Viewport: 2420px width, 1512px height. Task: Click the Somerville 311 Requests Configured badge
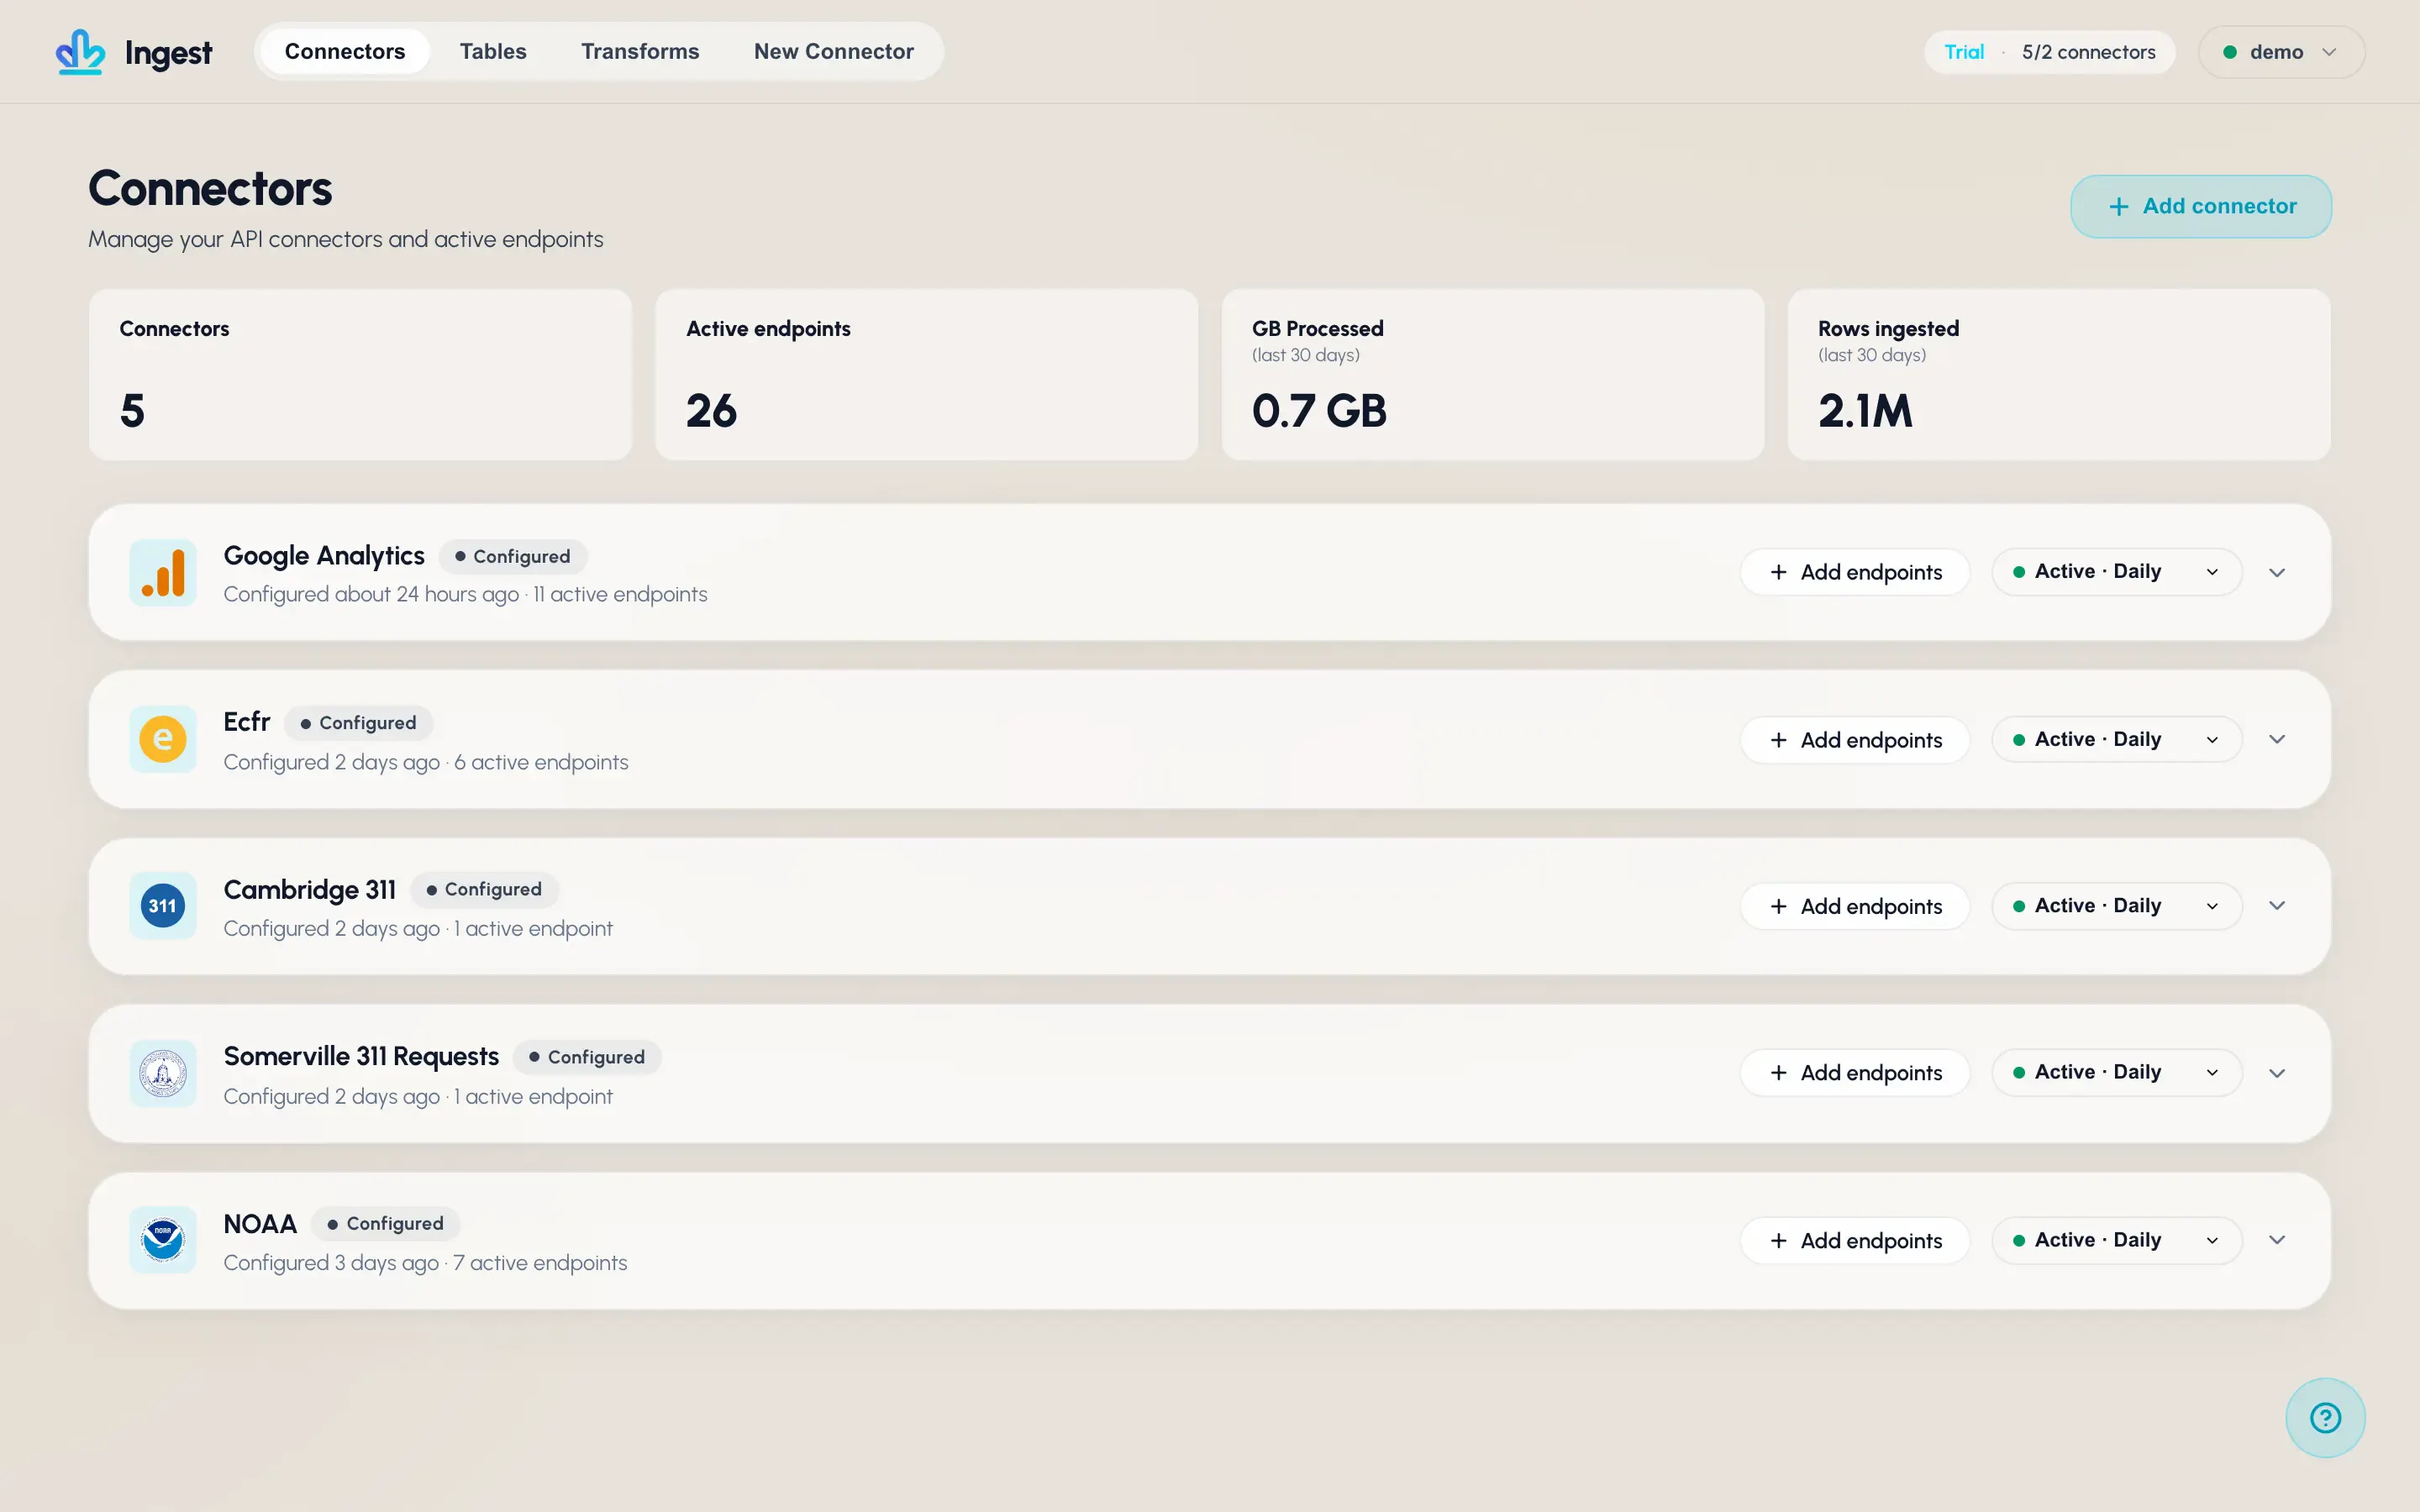tap(587, 1058)
